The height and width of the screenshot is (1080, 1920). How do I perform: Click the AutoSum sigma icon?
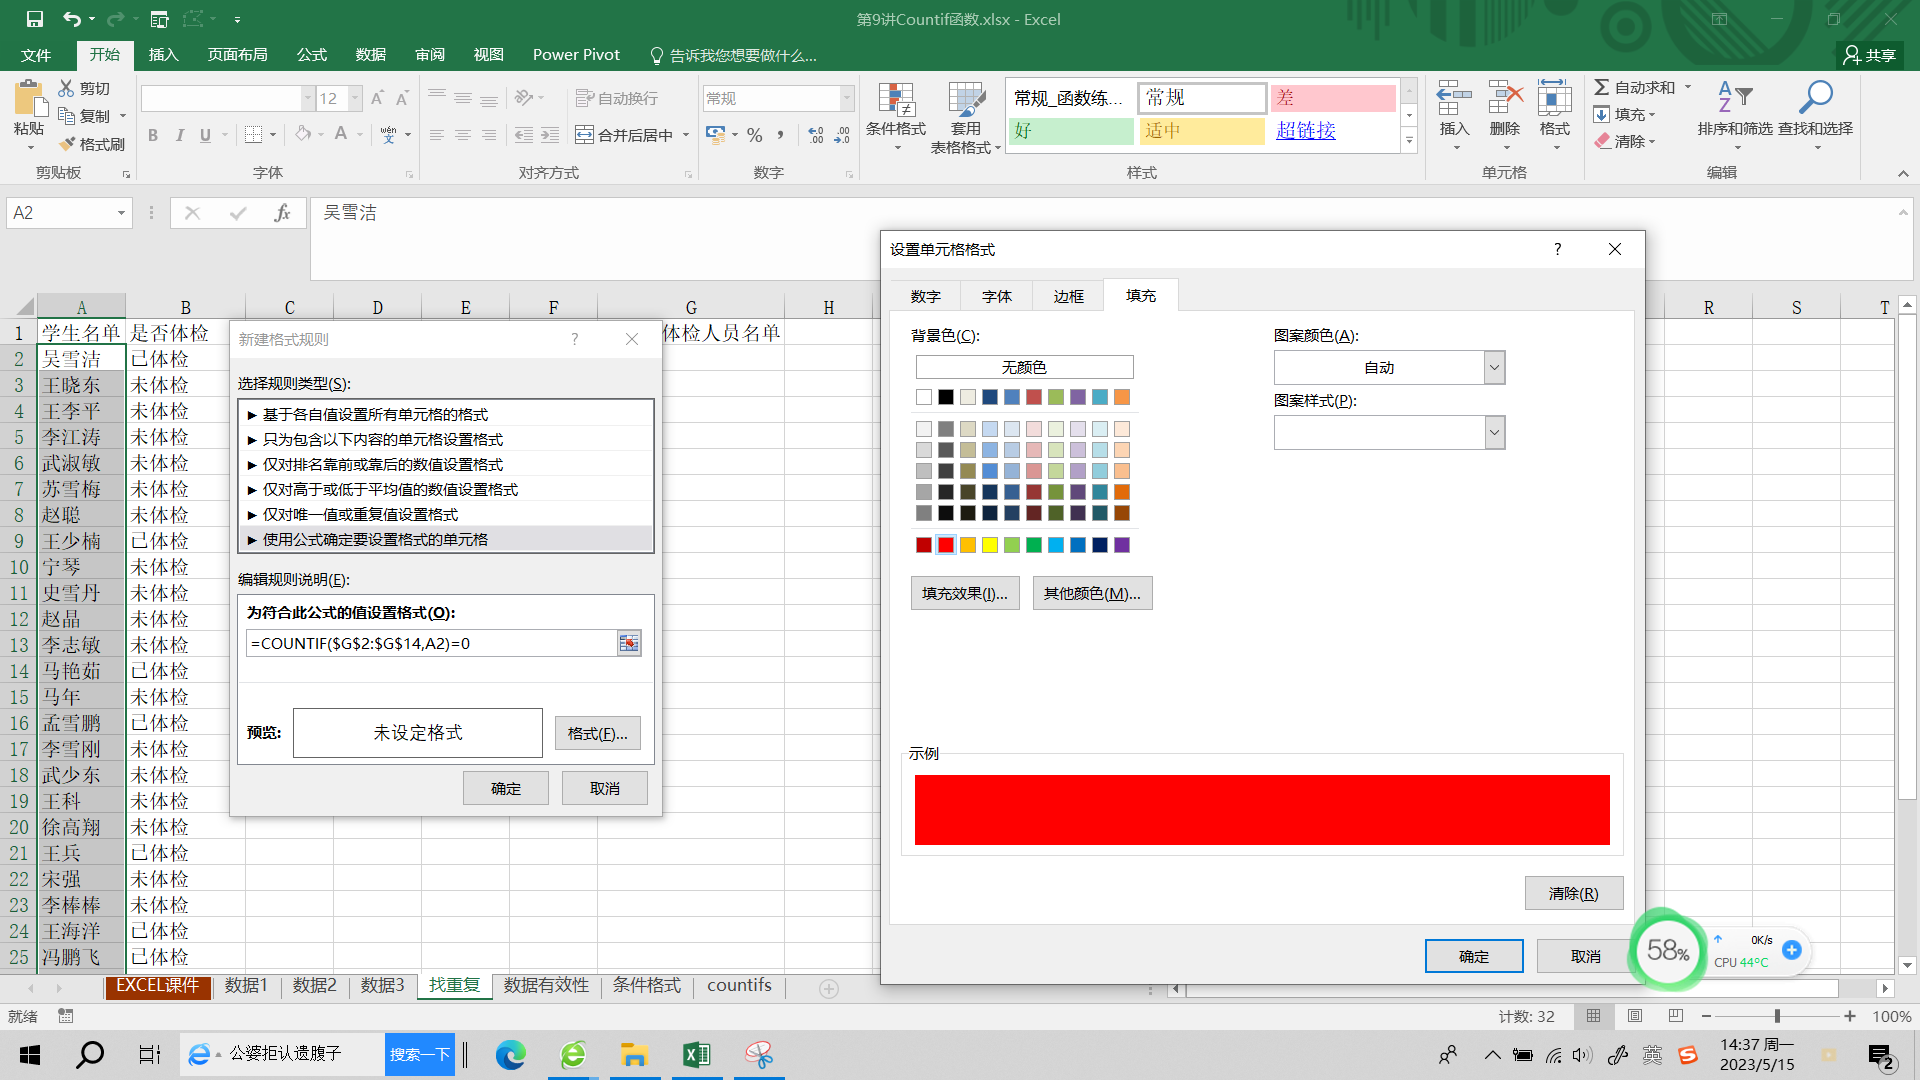[x=1602, y=87]
